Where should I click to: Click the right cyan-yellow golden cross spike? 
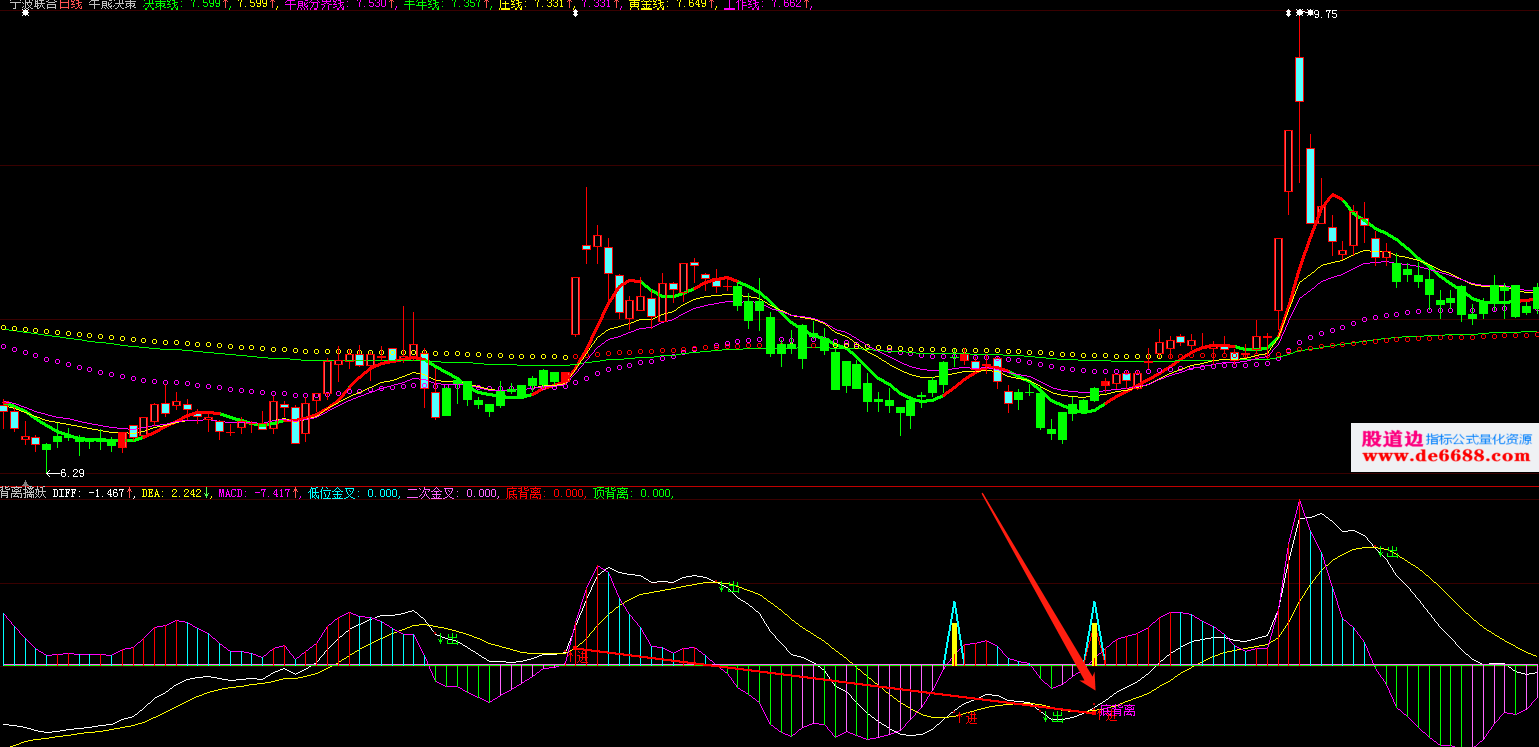click(x=1095, y=635)
